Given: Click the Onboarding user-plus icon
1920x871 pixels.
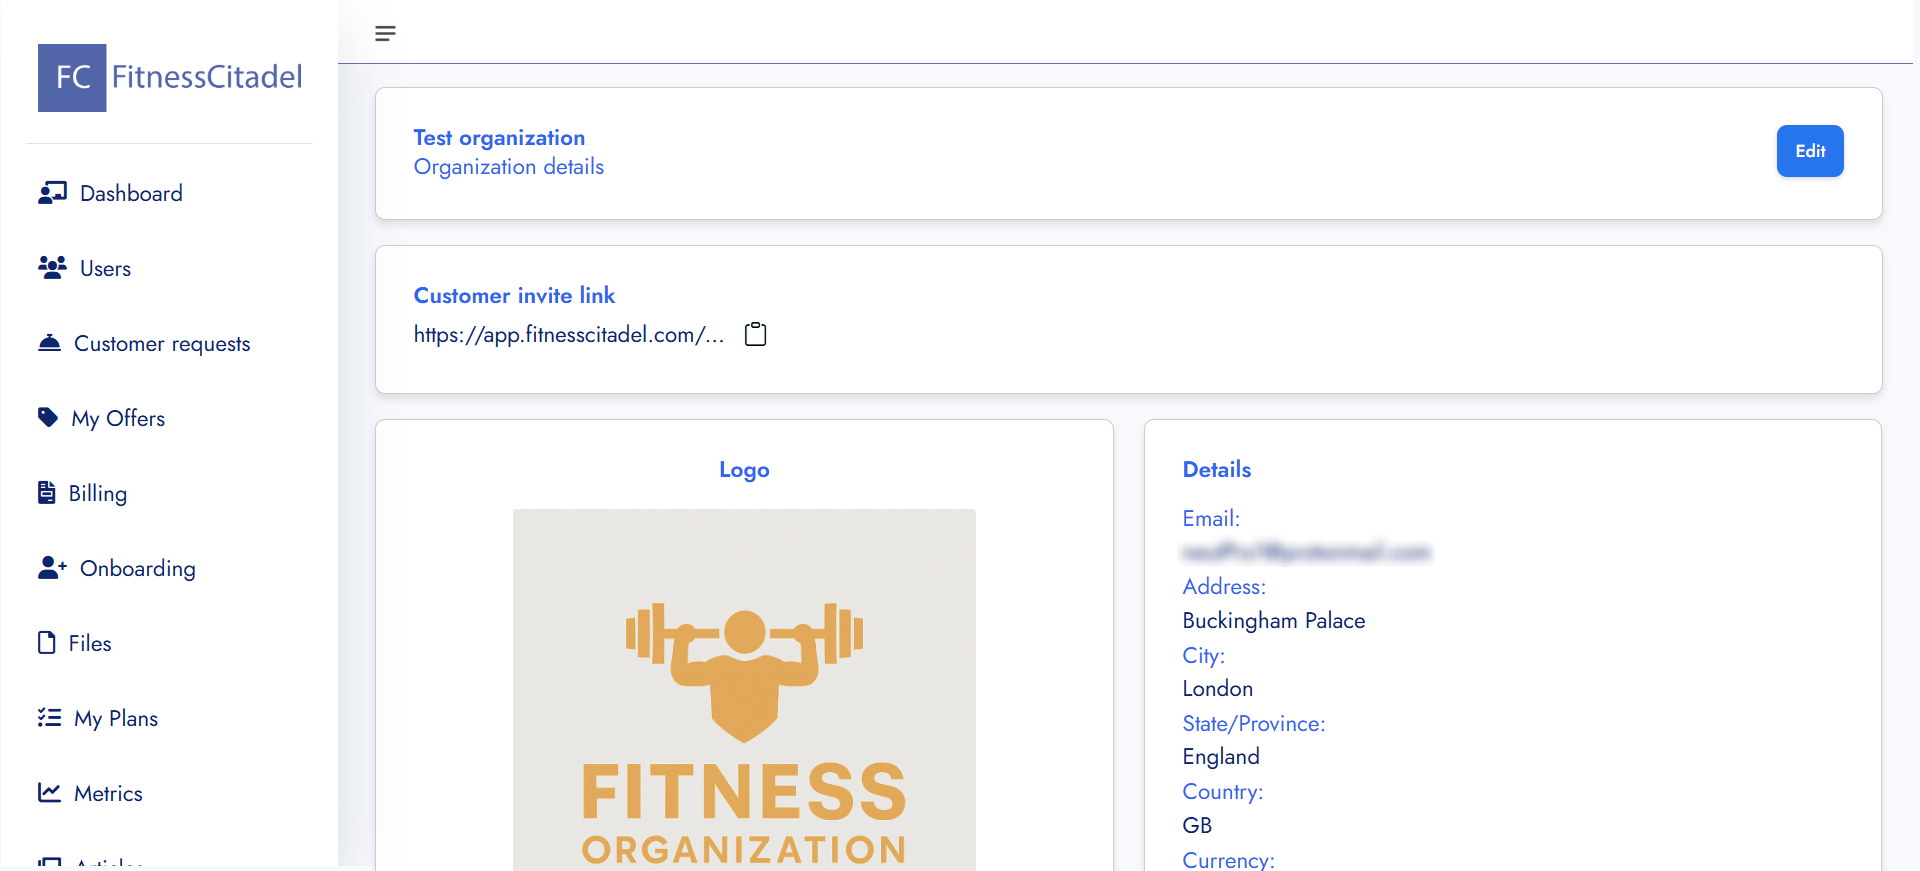Looking at the screenshot, I should [52, 568].
